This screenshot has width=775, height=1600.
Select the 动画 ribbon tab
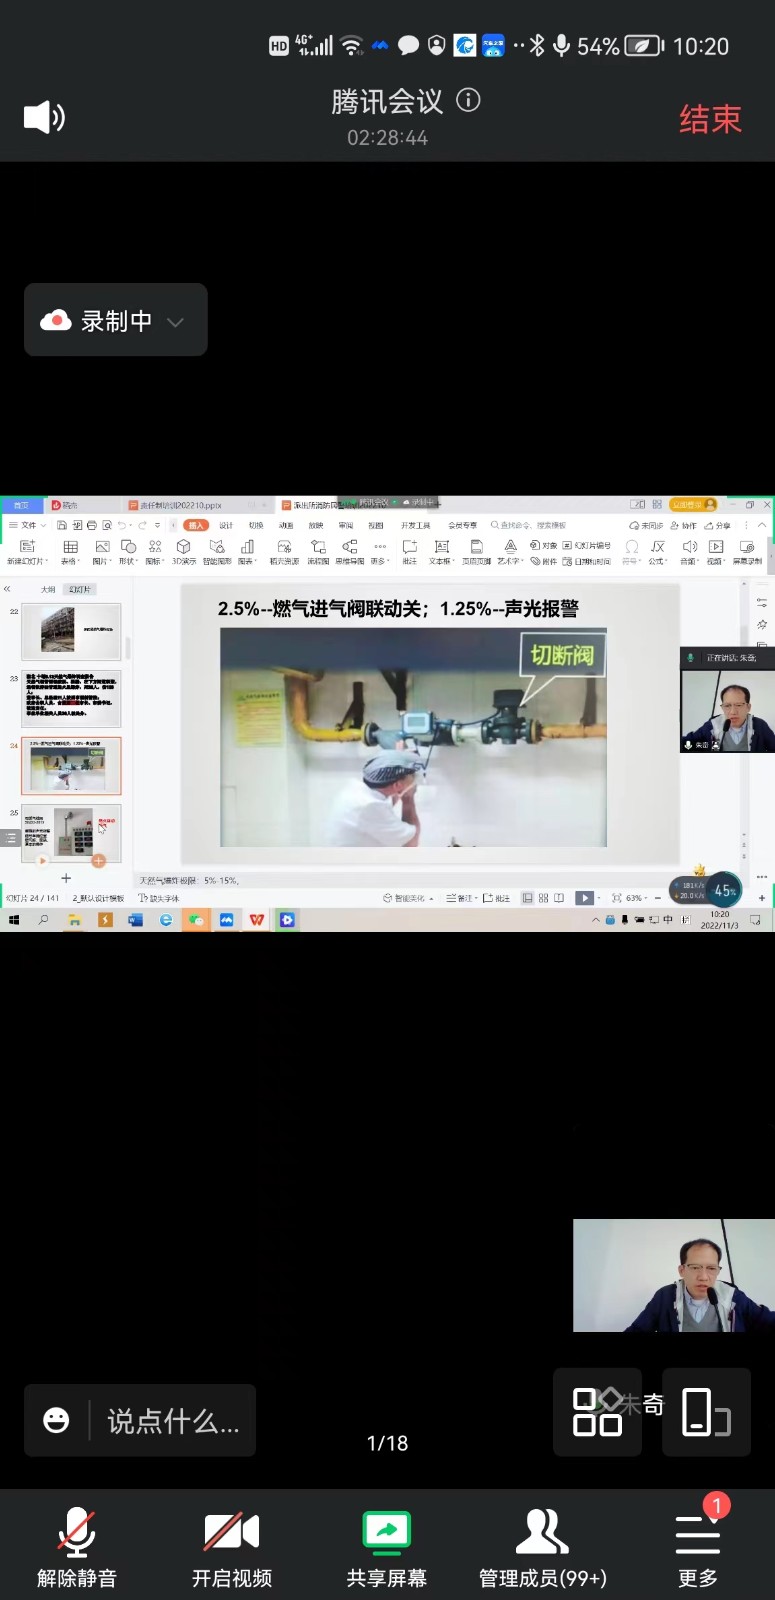[x=286, y=525]
